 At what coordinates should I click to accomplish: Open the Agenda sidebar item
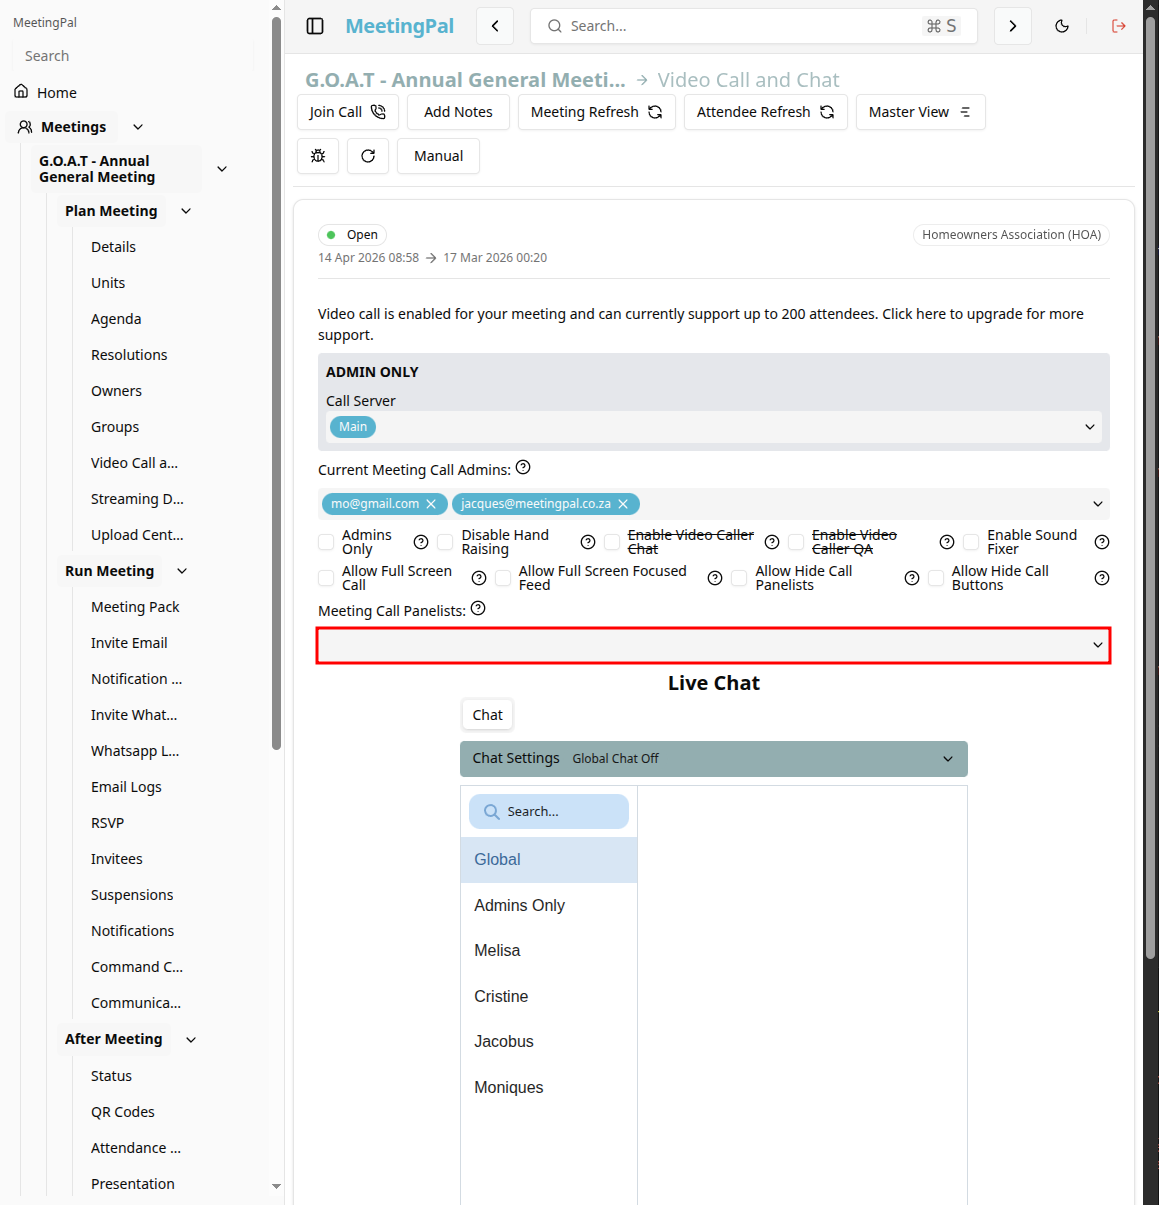point(116,319)
